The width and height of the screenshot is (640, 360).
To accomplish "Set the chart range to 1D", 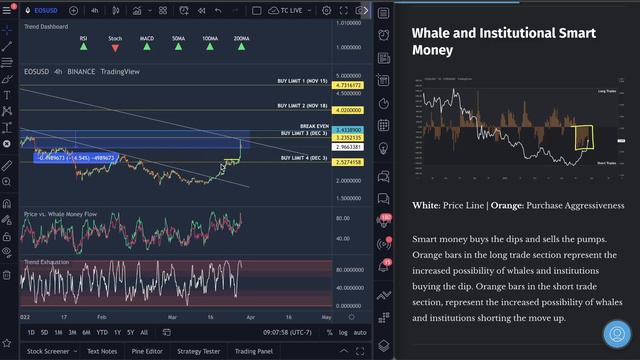I will (x=31, y=333).
